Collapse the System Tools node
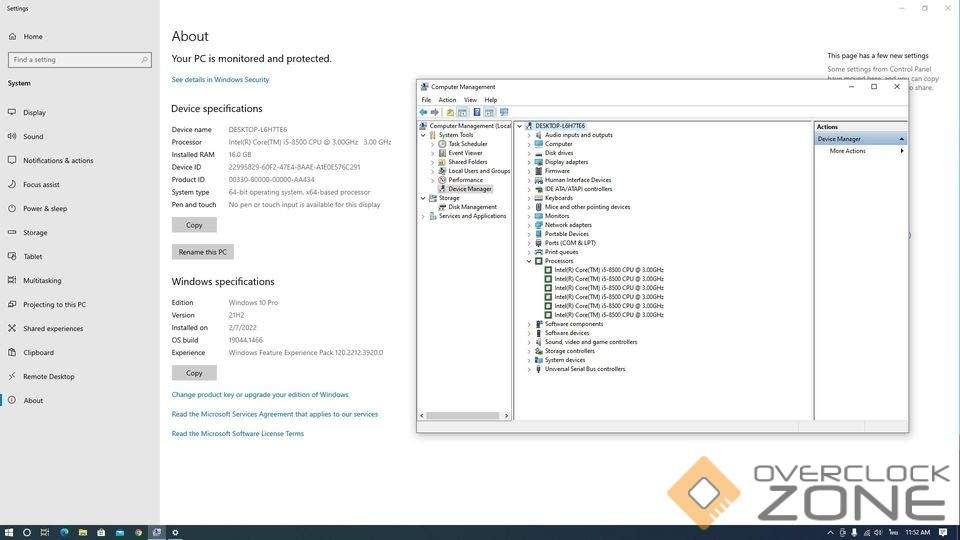 pos(423,135)
